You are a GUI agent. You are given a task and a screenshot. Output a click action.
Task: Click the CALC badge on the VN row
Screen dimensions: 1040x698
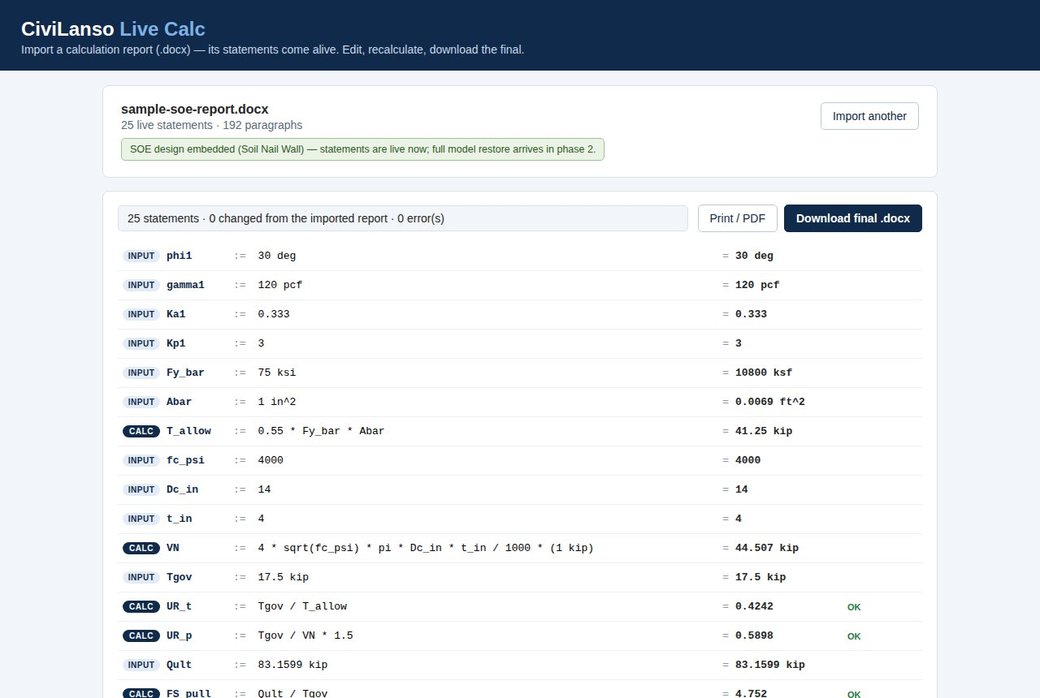141,547
